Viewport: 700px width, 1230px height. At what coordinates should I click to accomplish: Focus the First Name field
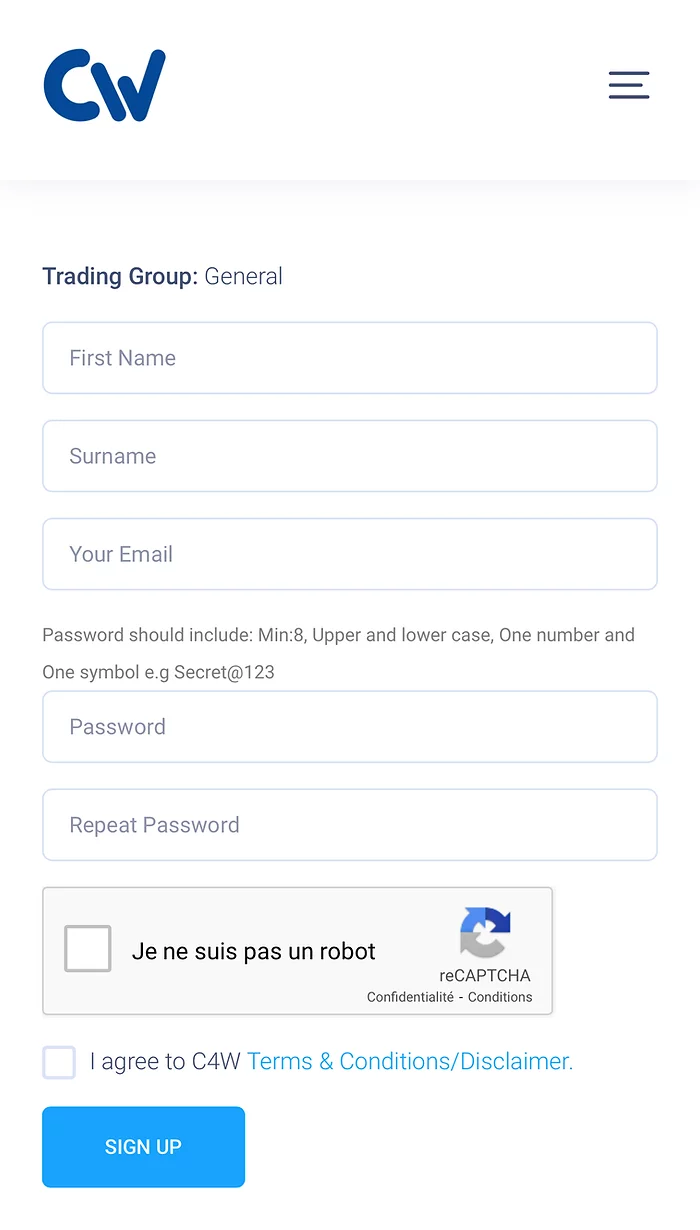point(350,358)
